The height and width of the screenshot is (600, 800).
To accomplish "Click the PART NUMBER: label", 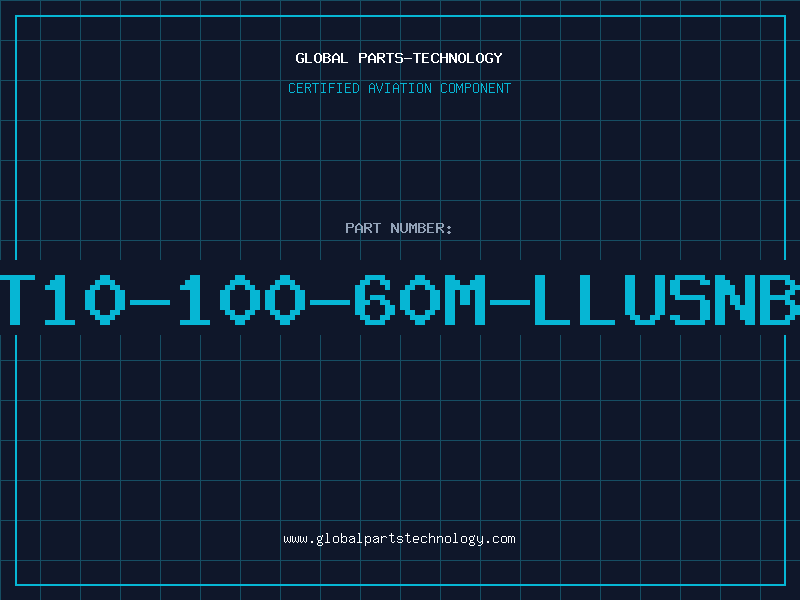I will pos(399,228).
